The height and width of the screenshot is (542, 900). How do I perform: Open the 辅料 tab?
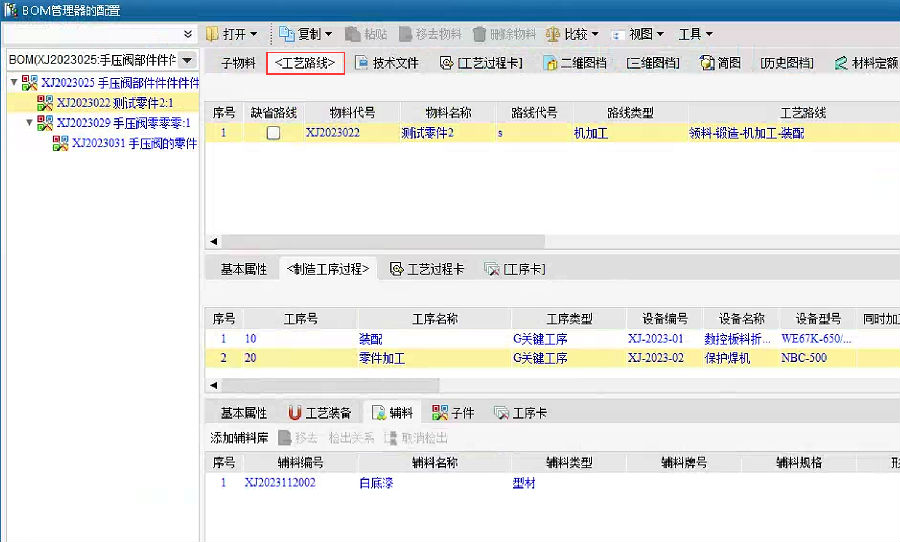(x=393, y=413)
